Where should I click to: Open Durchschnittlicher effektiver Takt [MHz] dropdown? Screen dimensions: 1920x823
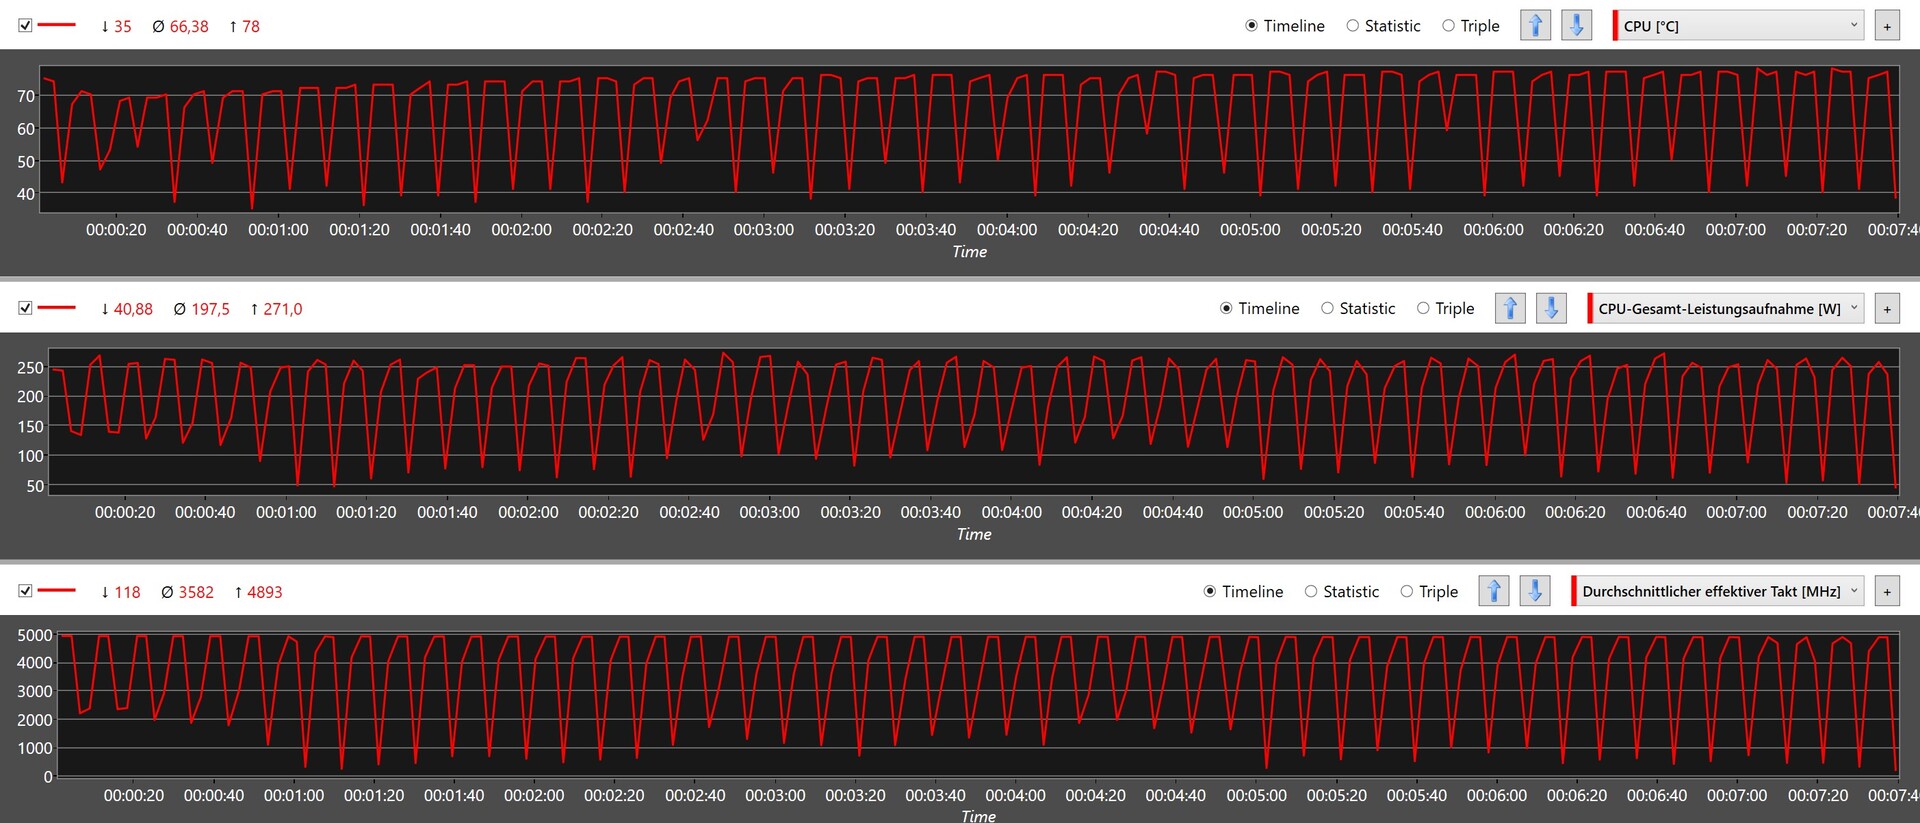tap(1719, 591)
